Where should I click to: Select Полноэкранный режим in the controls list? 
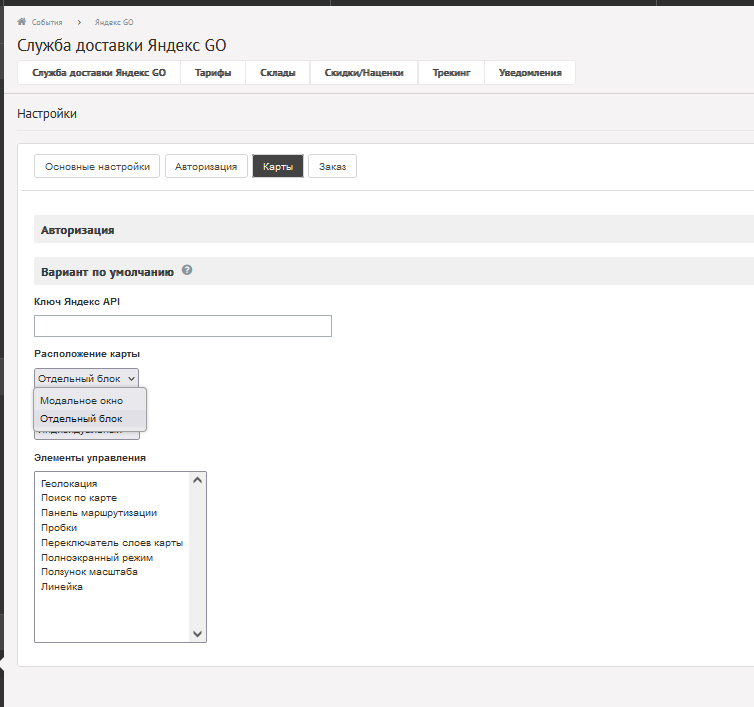click(x=97, y=557)
